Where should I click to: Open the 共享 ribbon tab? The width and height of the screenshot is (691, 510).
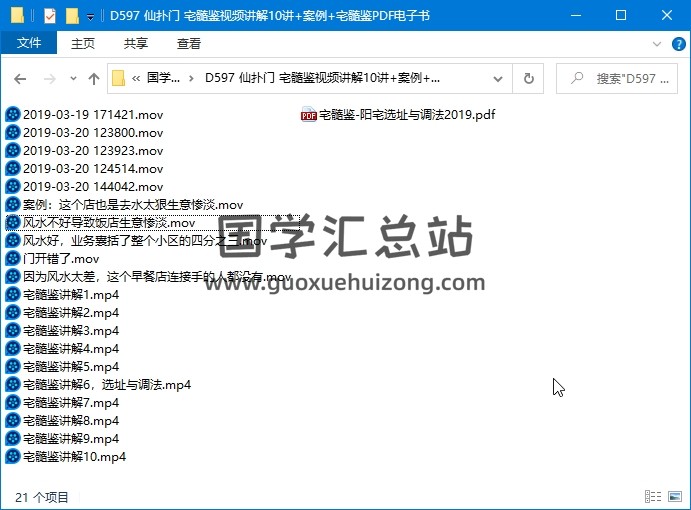click(x=136, y=44)
